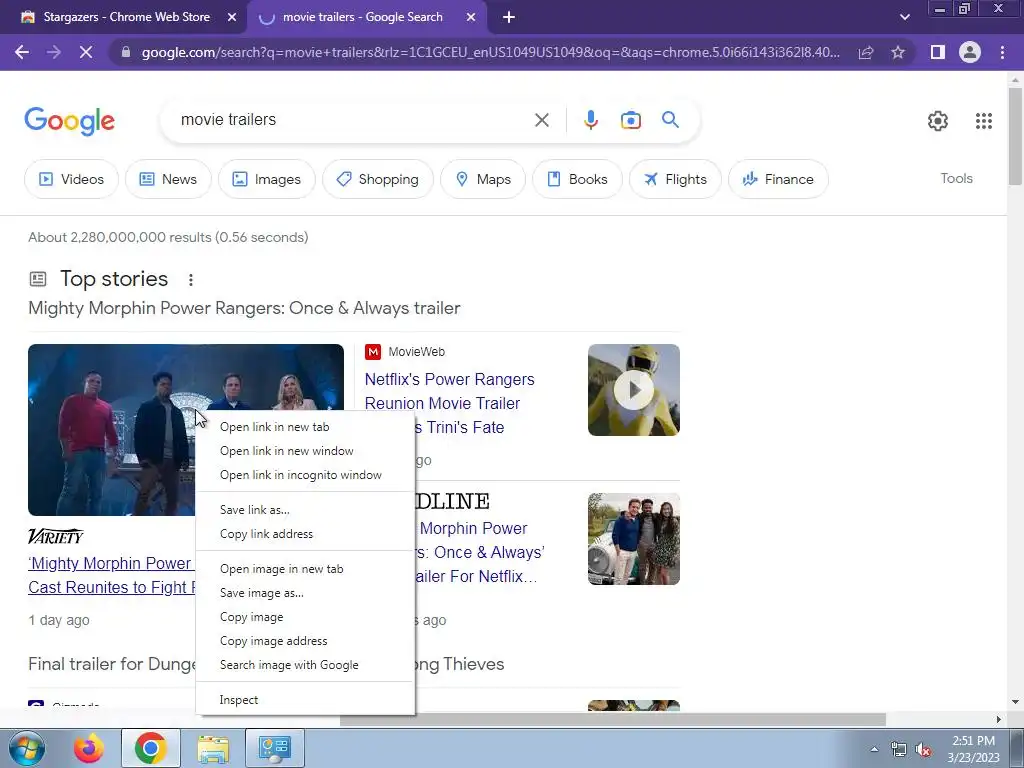This screenshot has height=768, width=1024.
Task: Open the tab search dropdown arrow
Action: pos(904,18)
